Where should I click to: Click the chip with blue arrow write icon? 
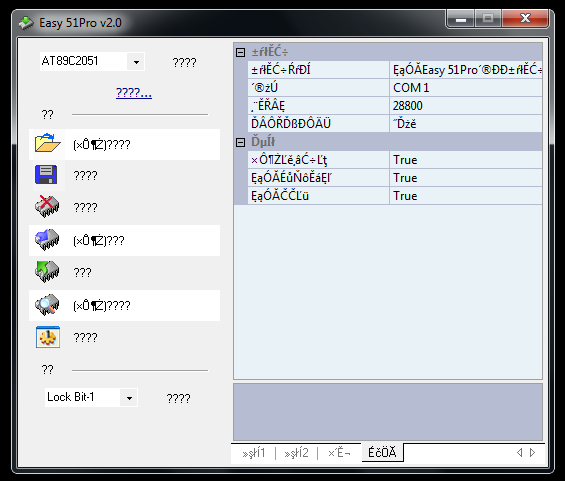47,240
